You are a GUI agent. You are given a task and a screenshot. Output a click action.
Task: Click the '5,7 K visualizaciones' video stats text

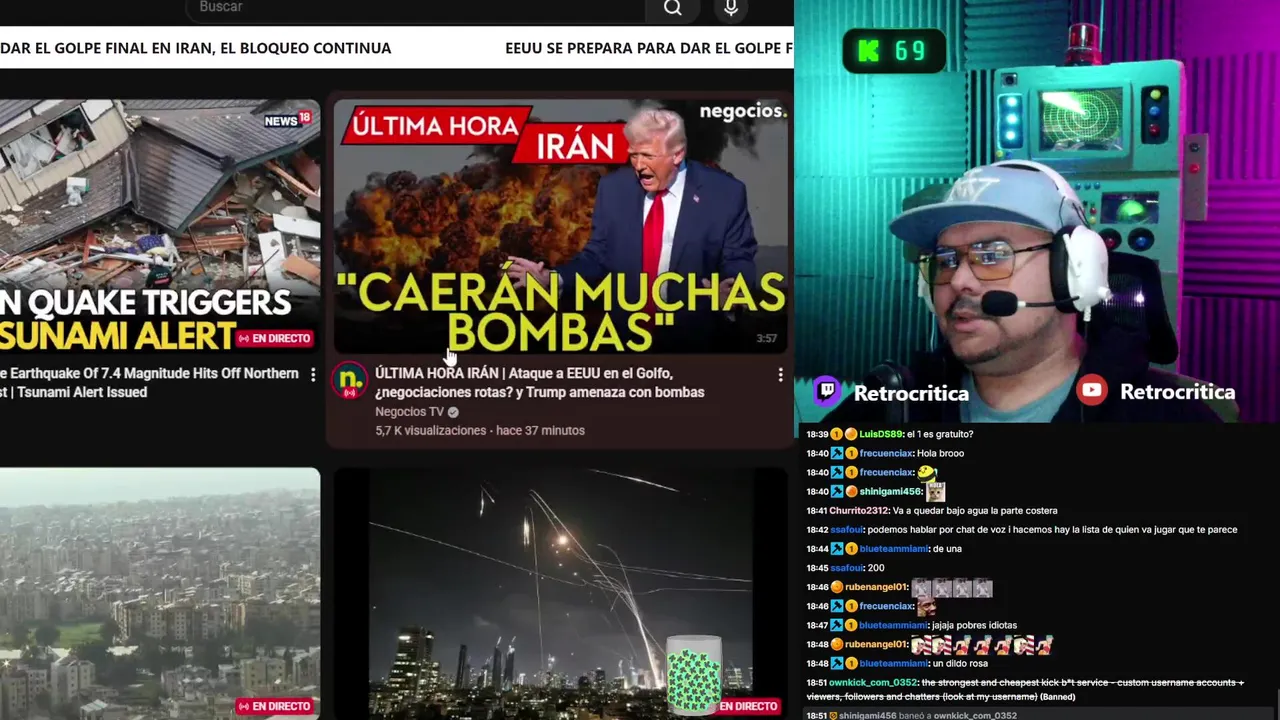pos(431,430)
